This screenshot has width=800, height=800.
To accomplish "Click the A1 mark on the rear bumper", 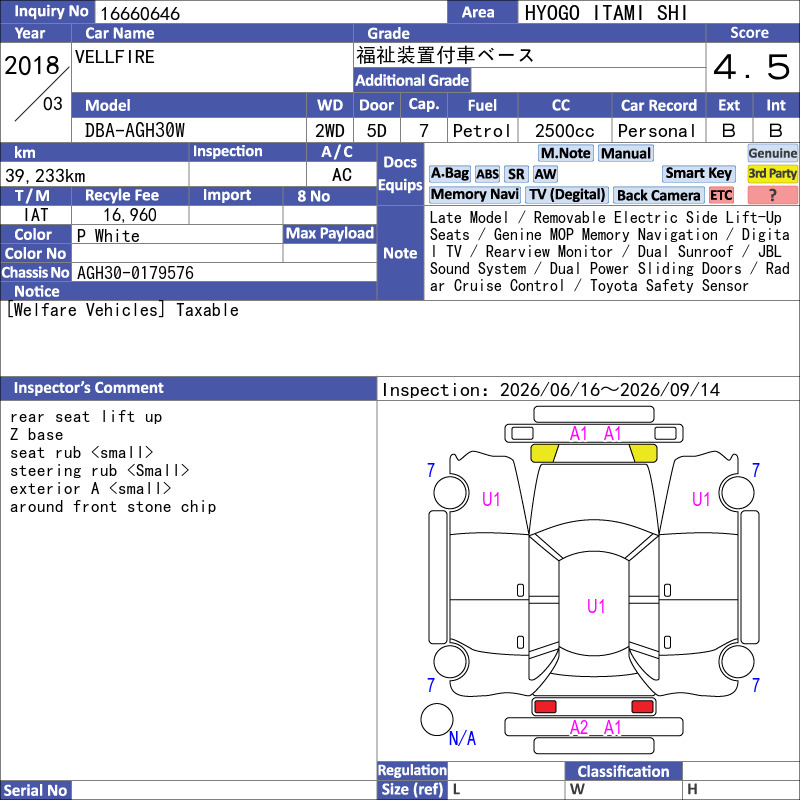I will click(x=612, y=728).
